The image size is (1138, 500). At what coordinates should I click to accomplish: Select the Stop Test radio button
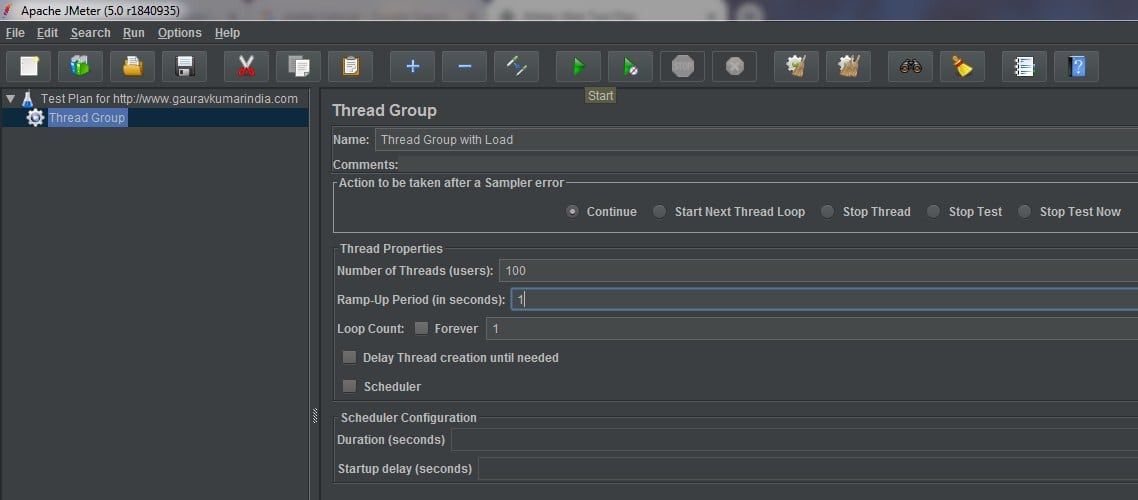pyautogui.click(x=933, y=211)
